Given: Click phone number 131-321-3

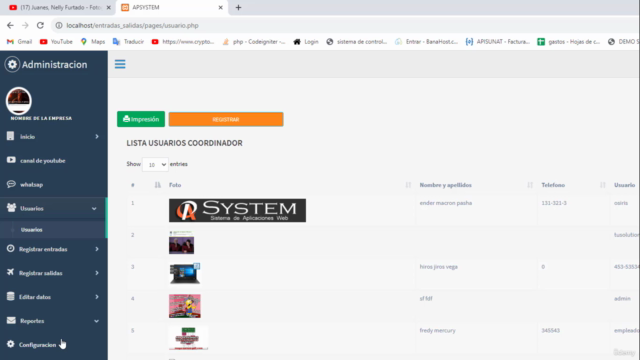Looking at the screenshot, I should [554, 203].
